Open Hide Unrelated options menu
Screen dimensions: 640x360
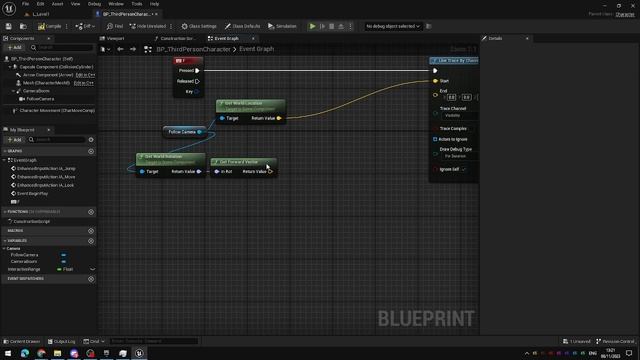tap(171, 26)
